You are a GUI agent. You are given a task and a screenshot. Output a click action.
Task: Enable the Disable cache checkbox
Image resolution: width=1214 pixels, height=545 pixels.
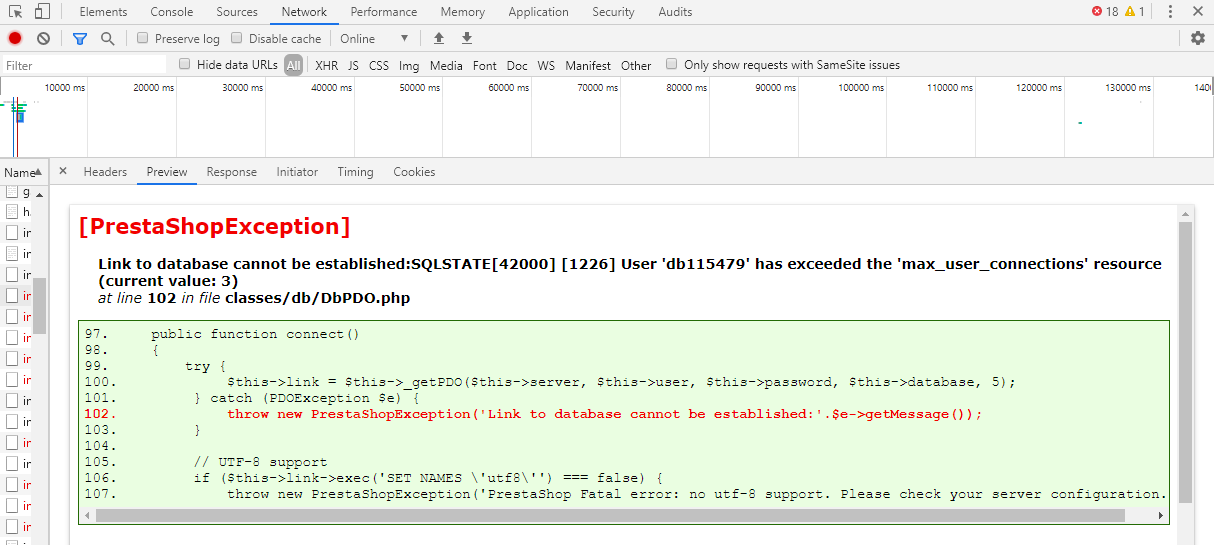coord(237,38)
